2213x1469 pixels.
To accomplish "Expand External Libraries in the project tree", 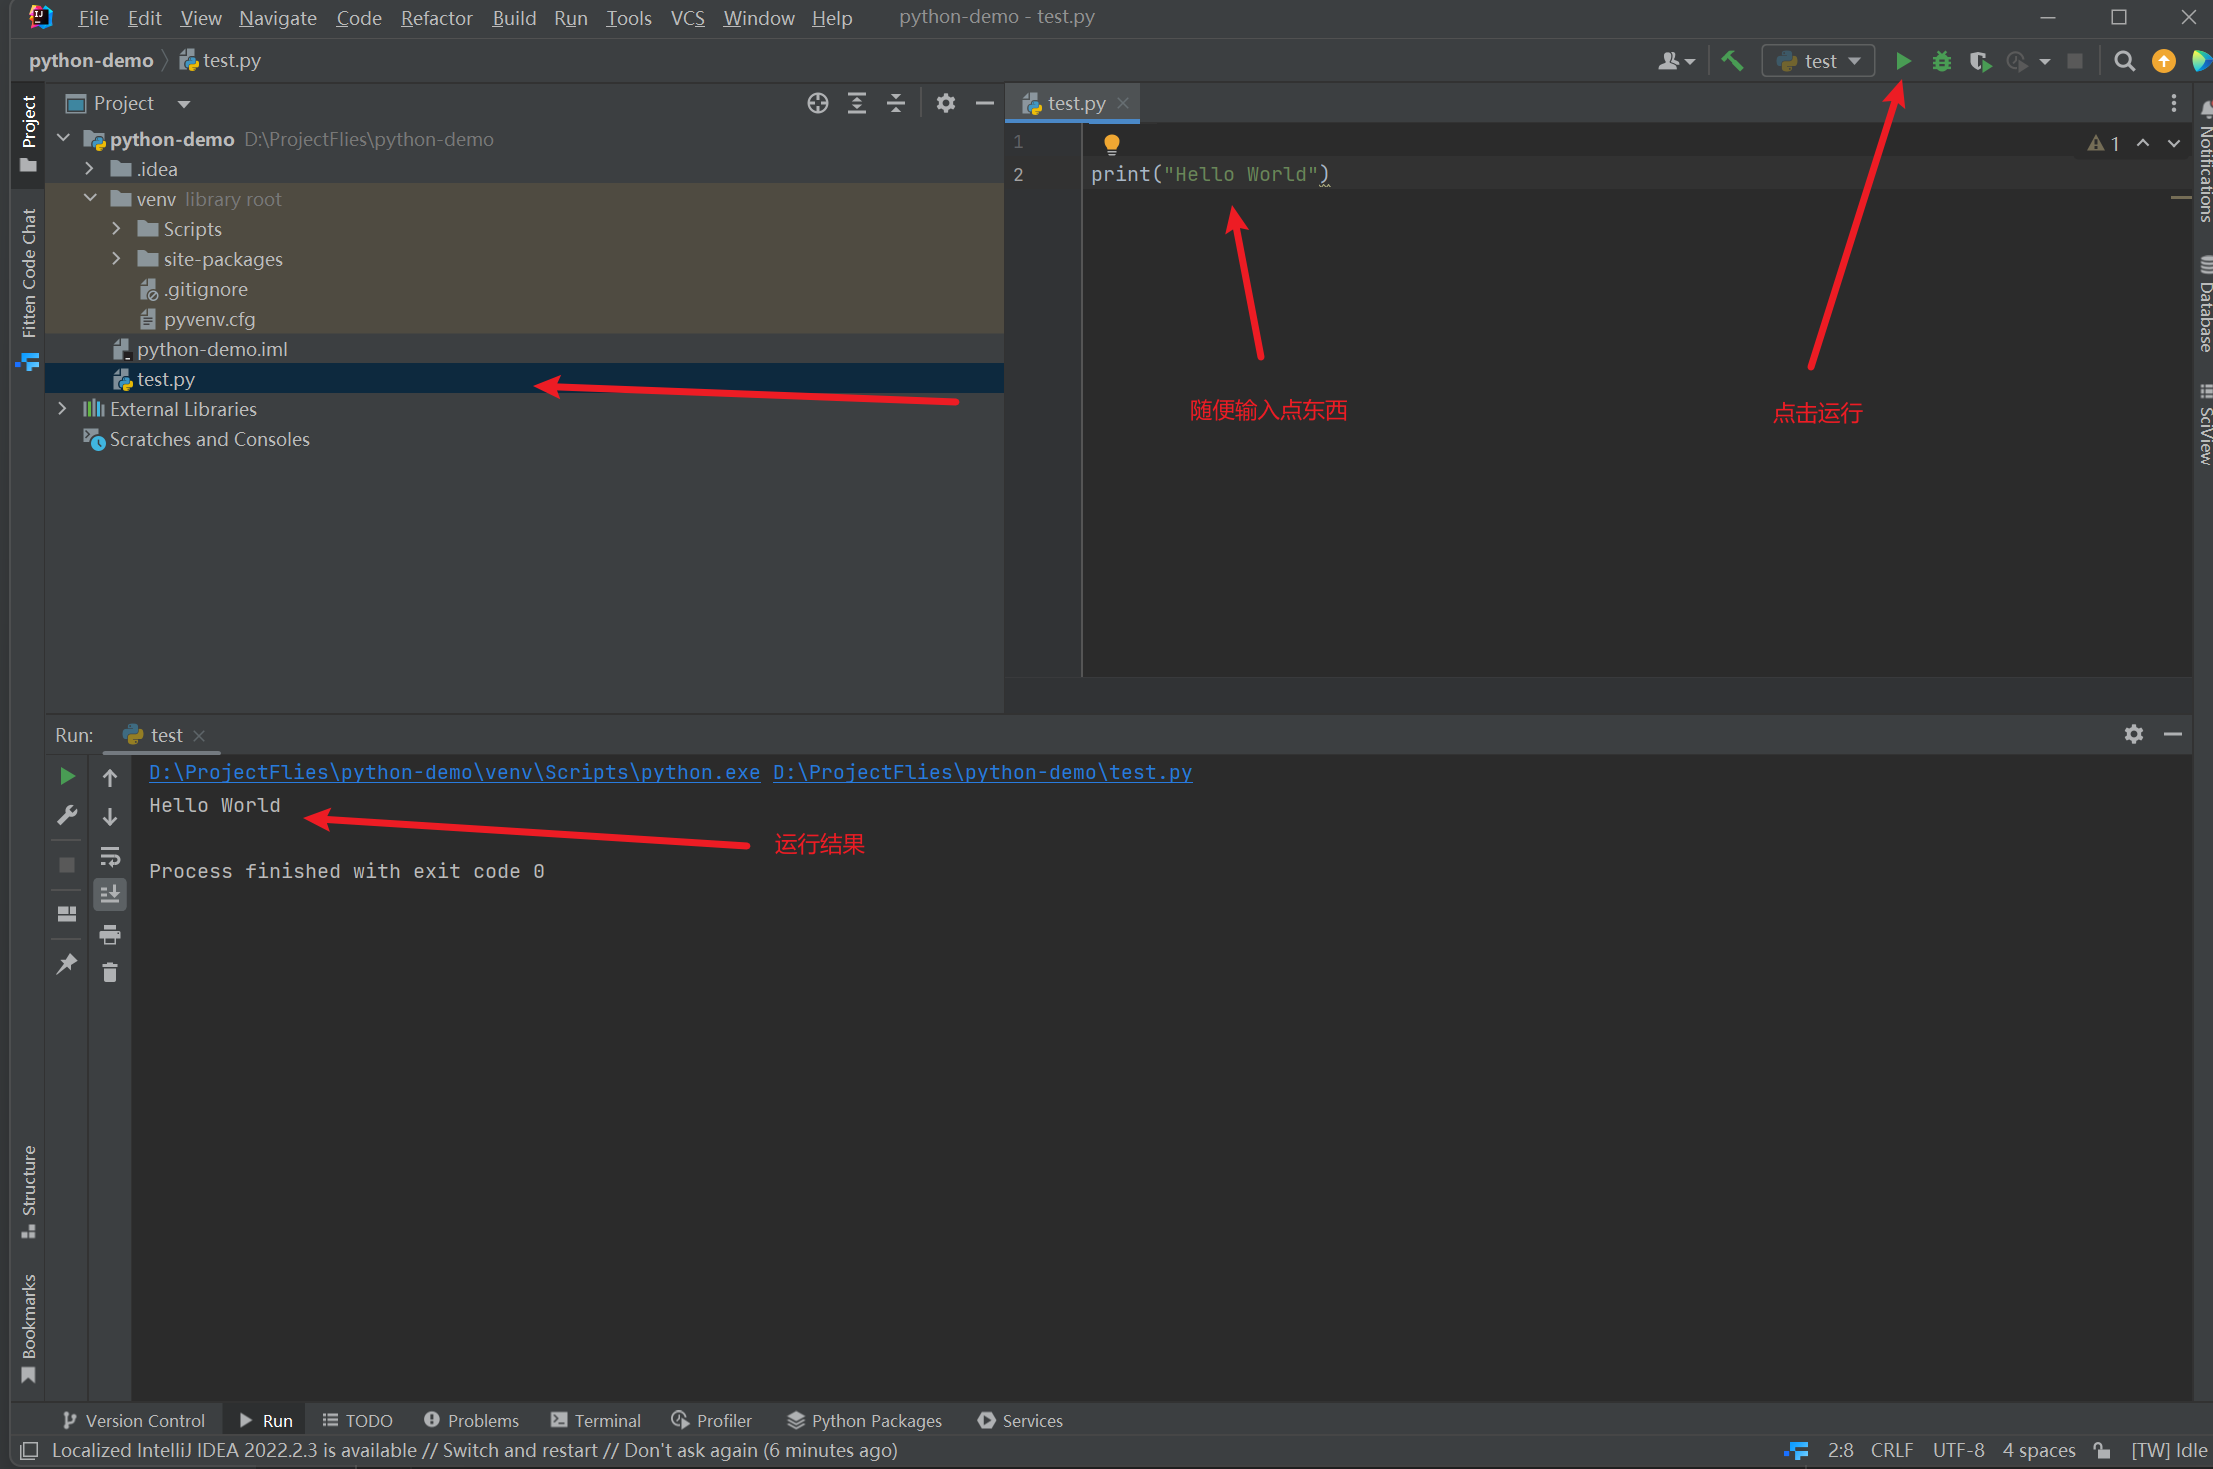I will coord(63,408).
